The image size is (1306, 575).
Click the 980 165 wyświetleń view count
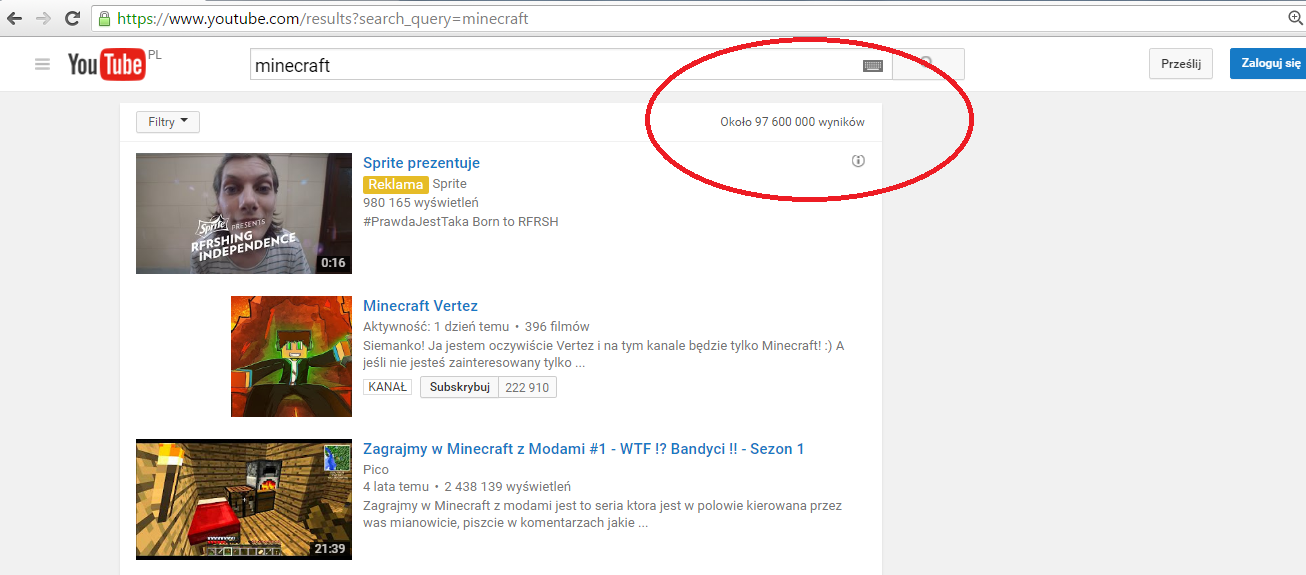(x=421, y=203)
